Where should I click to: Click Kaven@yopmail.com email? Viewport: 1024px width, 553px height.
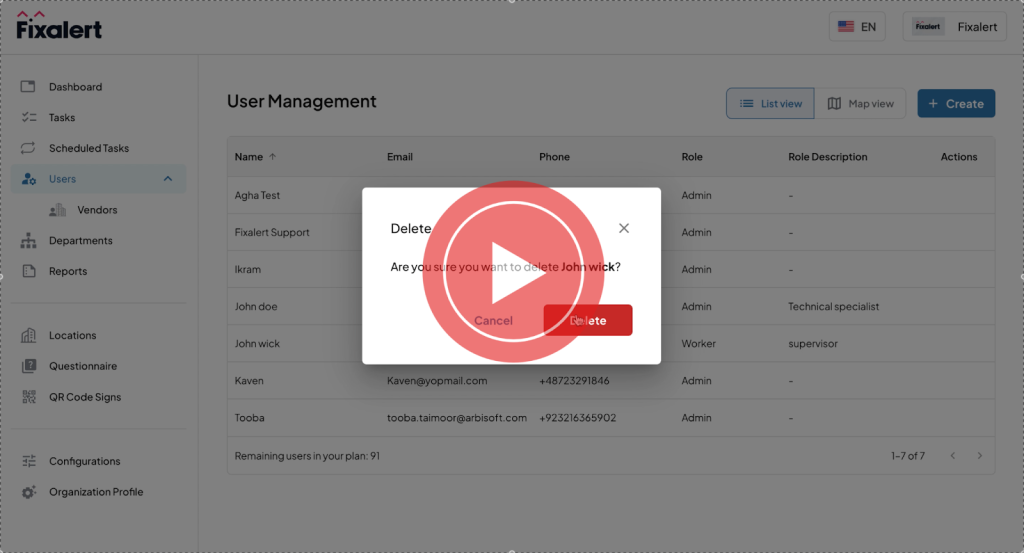(x=437, y=381)
